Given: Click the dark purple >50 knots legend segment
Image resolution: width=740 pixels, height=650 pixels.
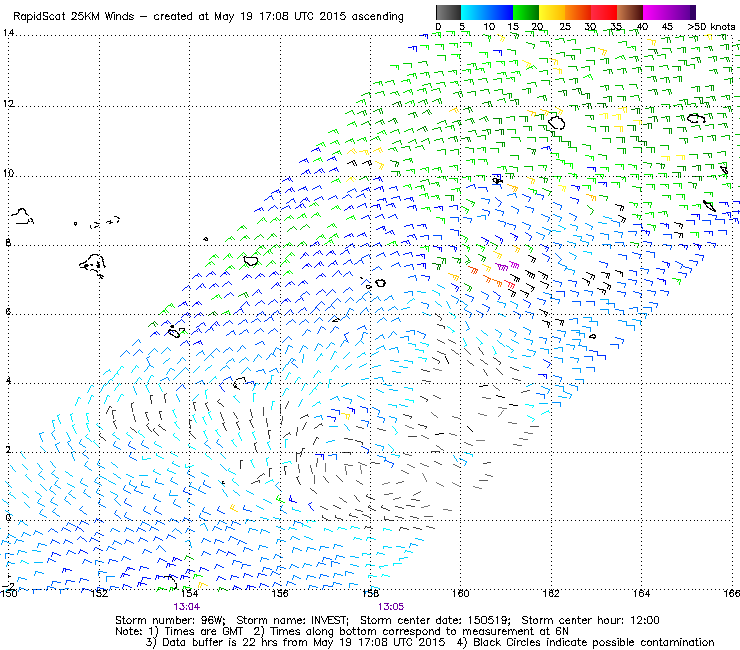Looking at the screenshot, I should [x=693, y=12].
